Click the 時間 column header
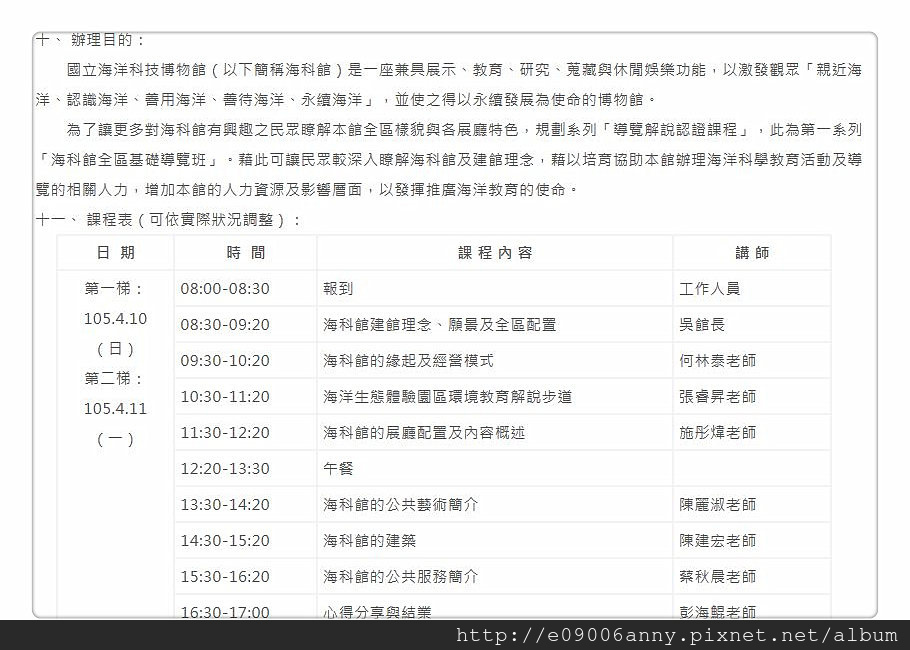Image resolution: width=910 pixels, height=650 pixels. 245,252
